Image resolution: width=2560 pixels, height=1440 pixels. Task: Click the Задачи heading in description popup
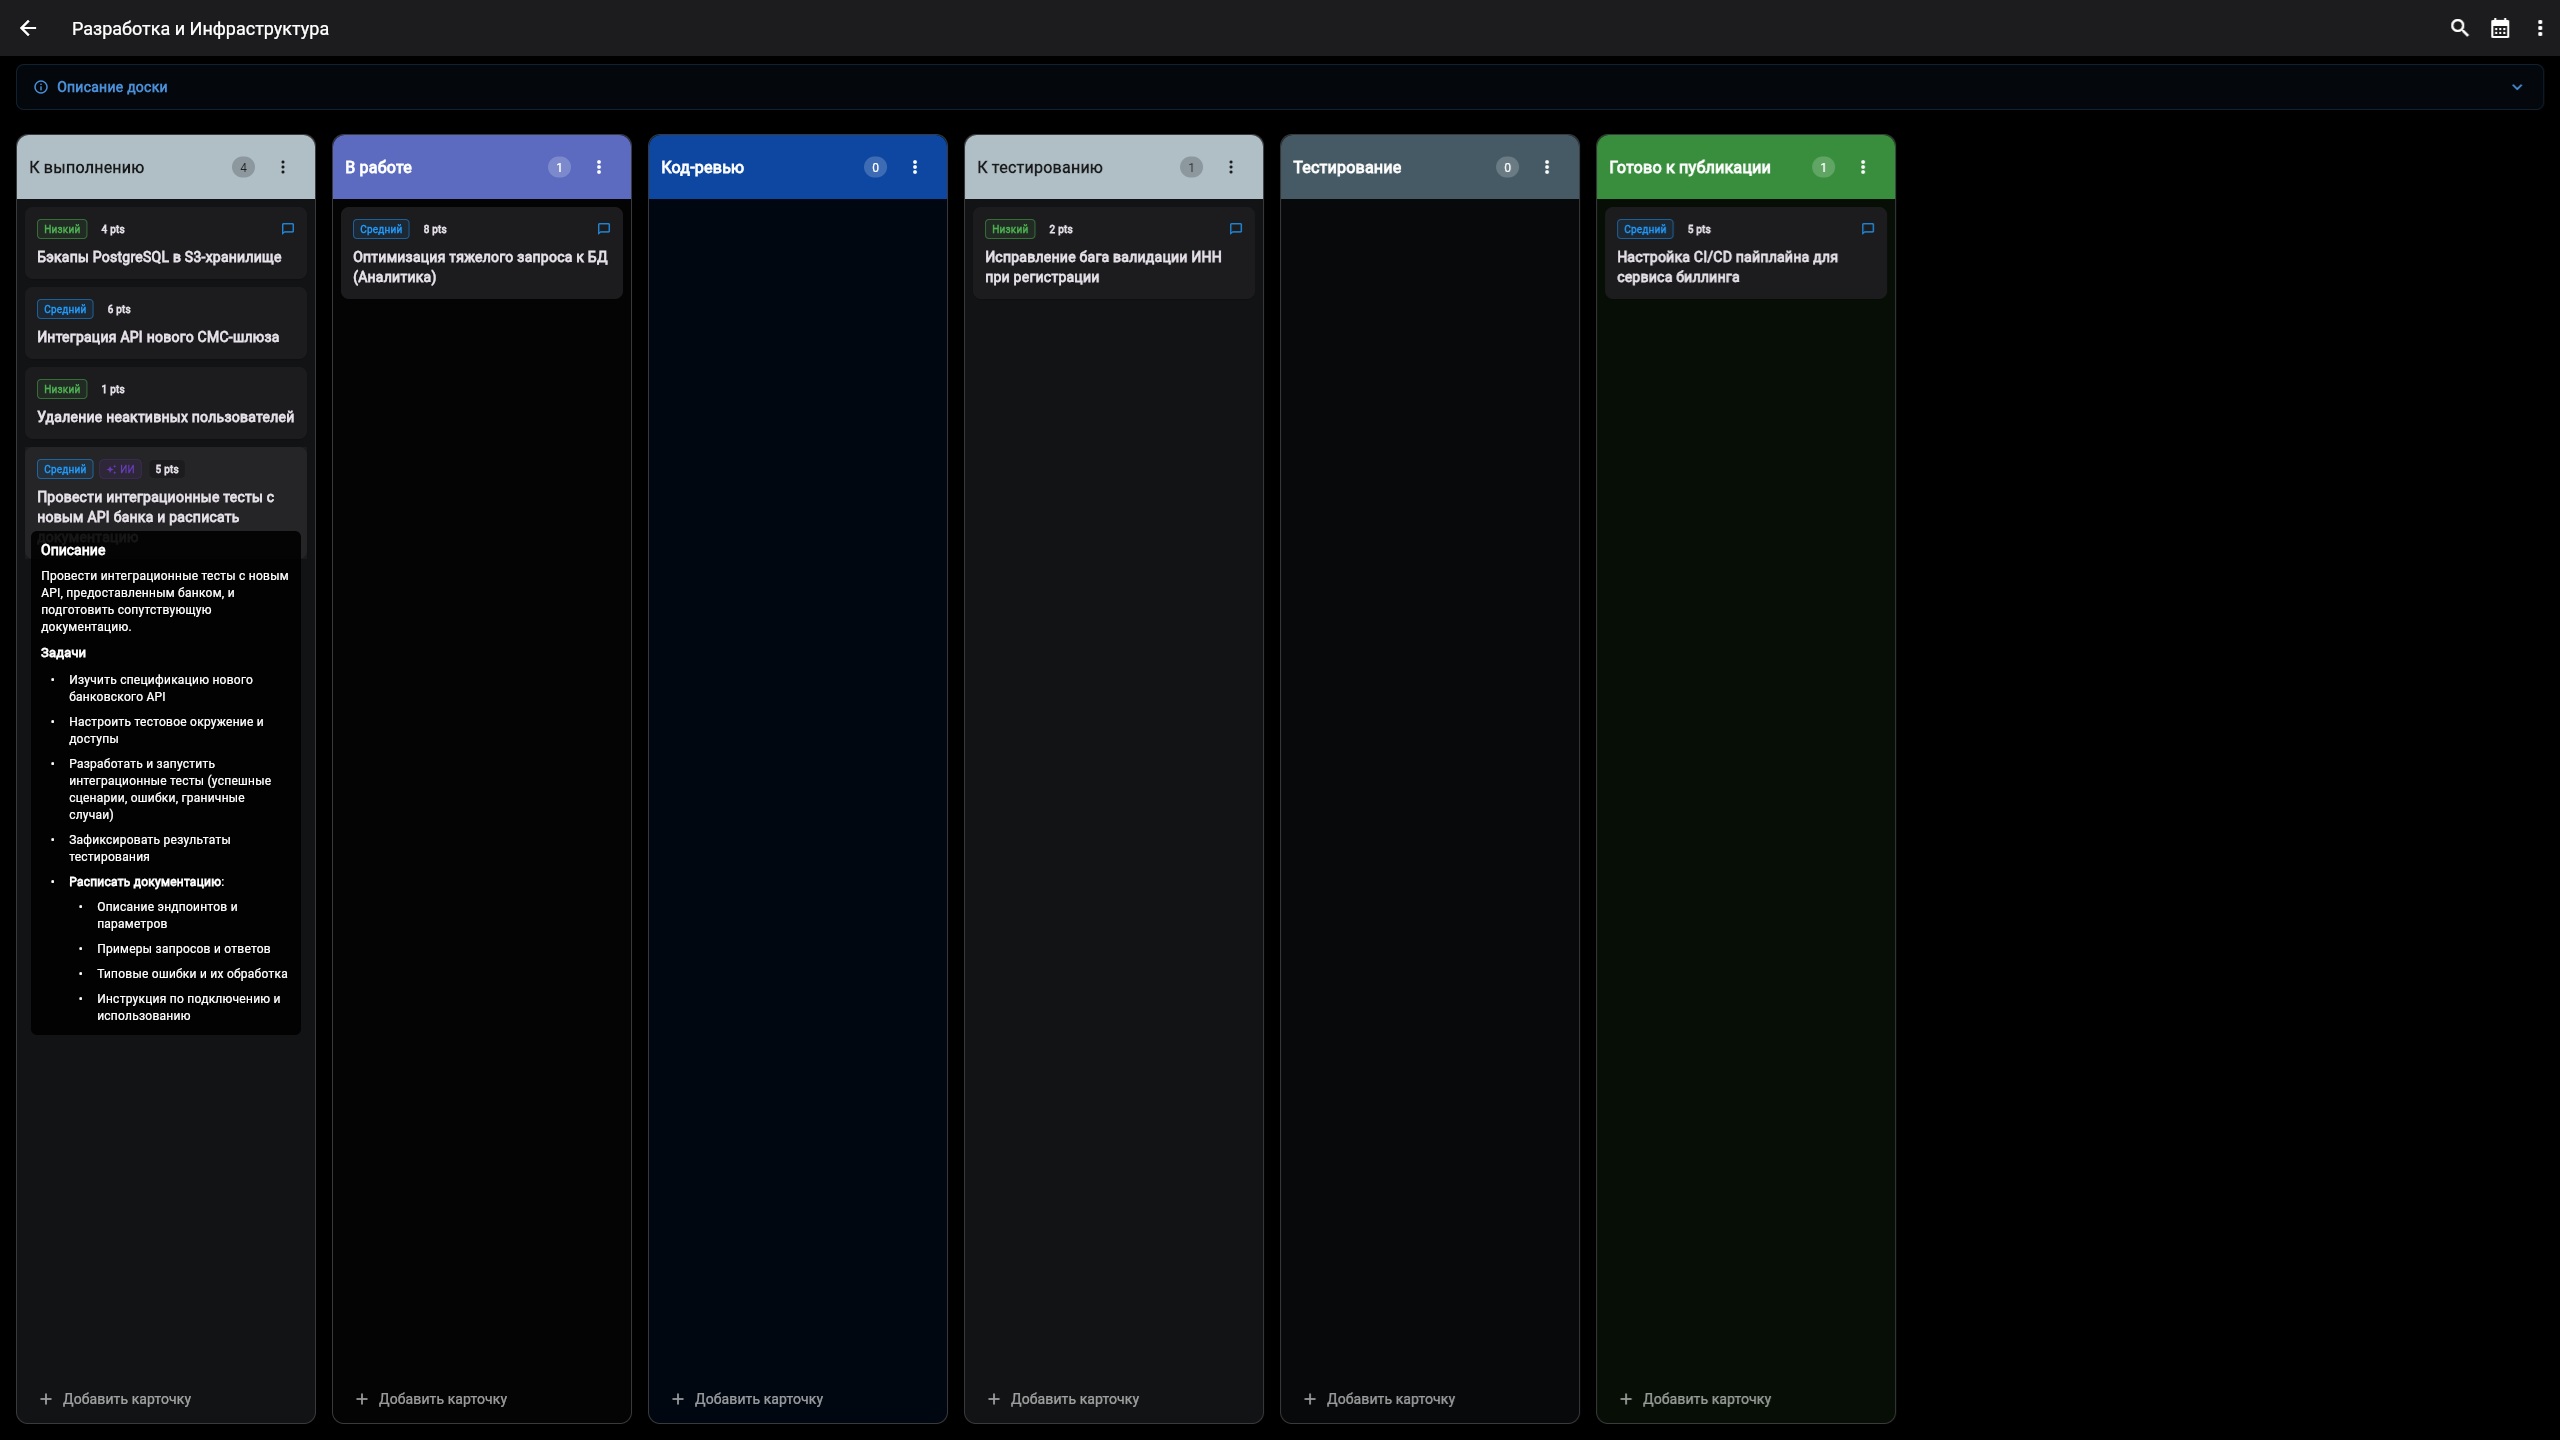pos(63,653)
